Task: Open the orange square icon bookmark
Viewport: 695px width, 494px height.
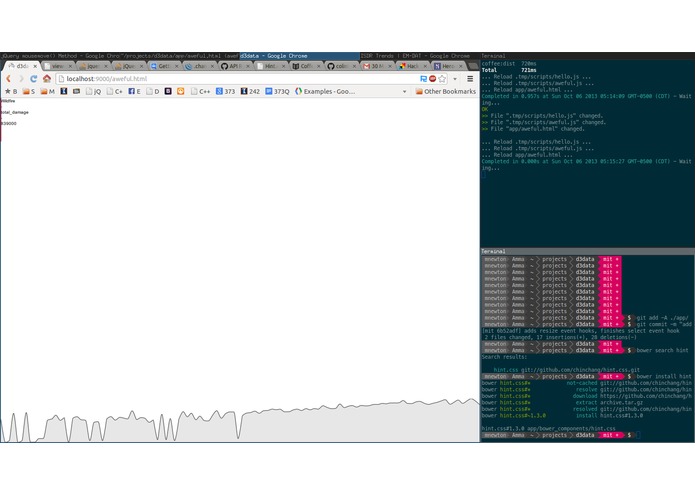Action: coord(180,91)
